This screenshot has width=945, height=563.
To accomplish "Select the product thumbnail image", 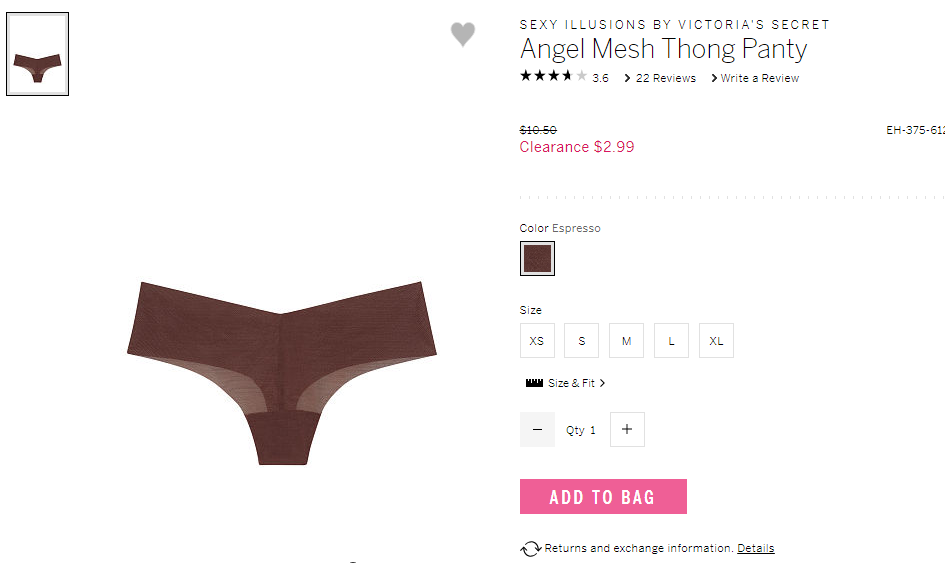I will pyautogui.click(x=37, y=54).
